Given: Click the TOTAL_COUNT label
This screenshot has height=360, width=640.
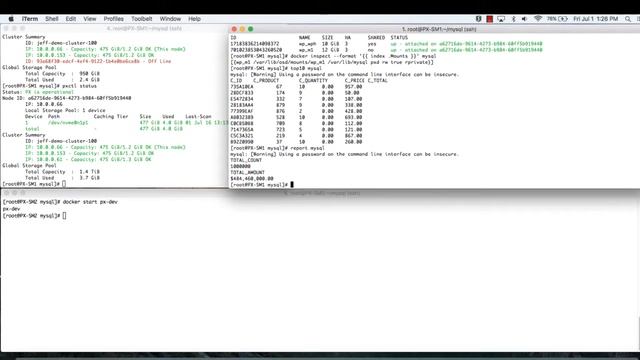Looking at the screenshot, I should coord(246,160).
